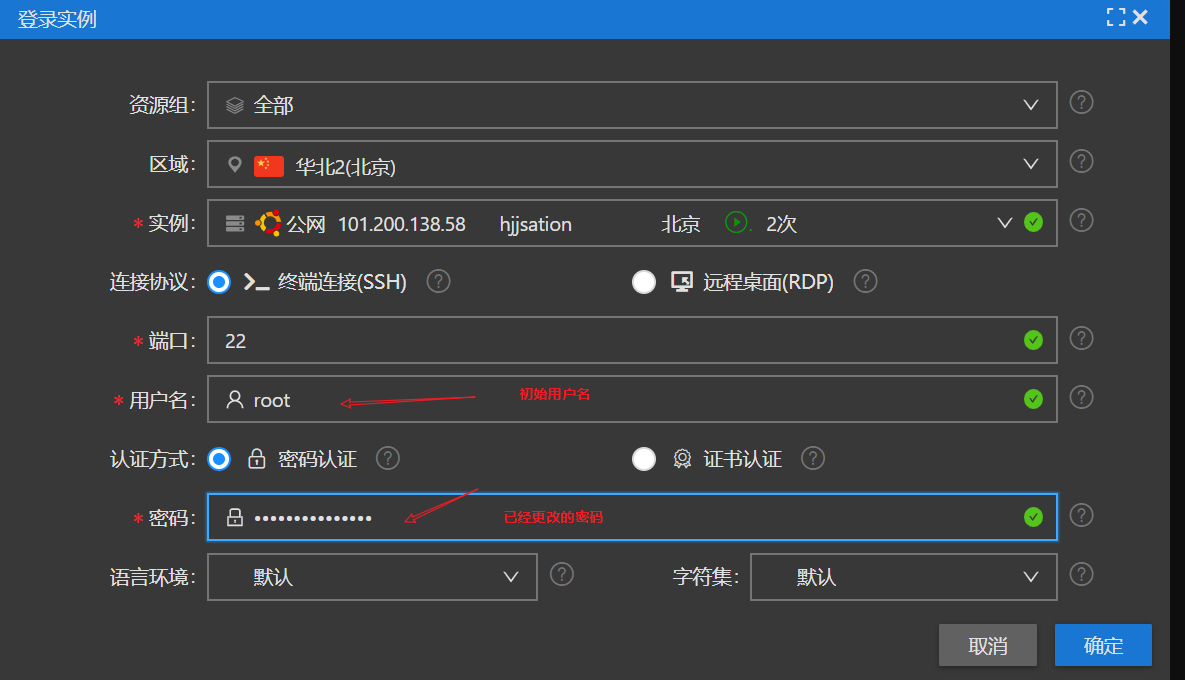Click the 2次 login count text
The height and width of the screenshot is (680, 1185).
[781, 224]
